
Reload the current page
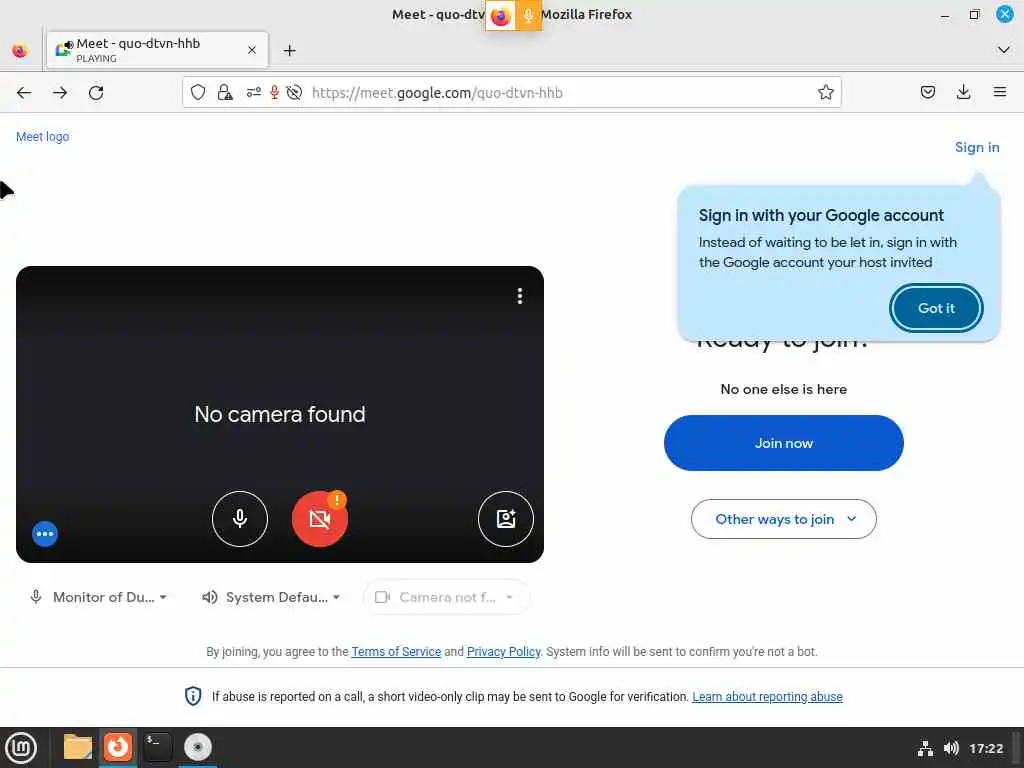(x=96, y=93)
